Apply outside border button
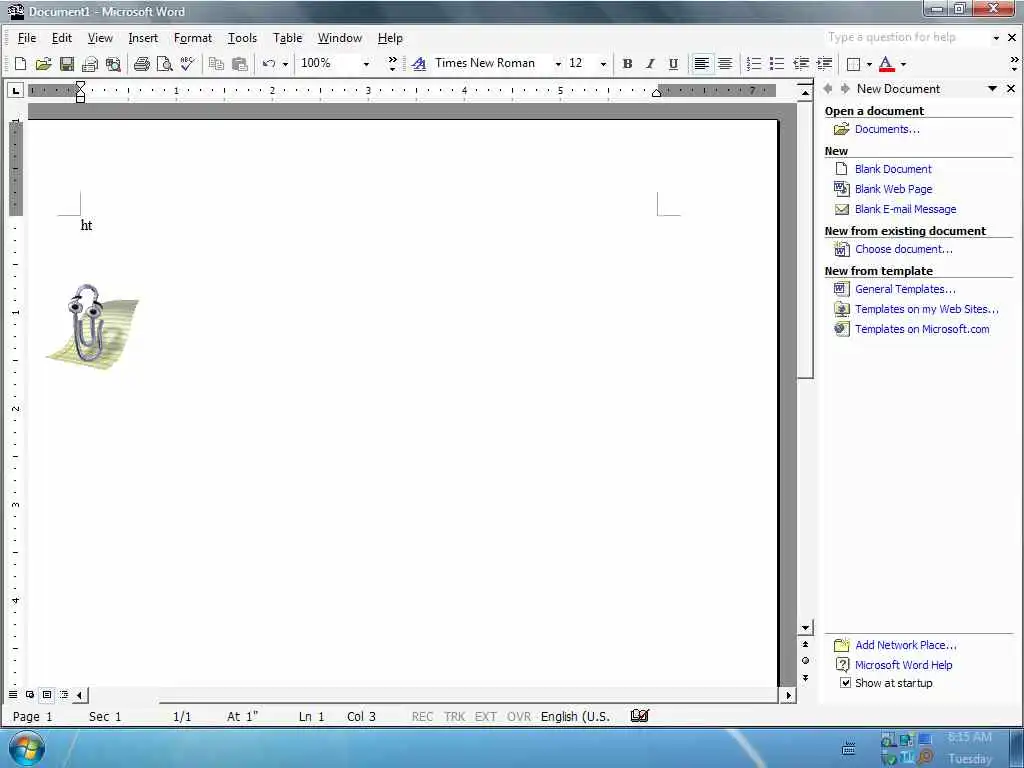The height and width of the screenshot is (768, 1024). click(x=853, y=63)
